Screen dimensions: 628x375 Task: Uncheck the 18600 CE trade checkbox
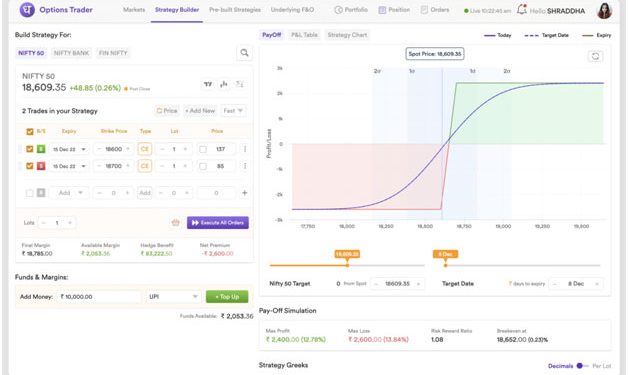[x=30, y=149]
